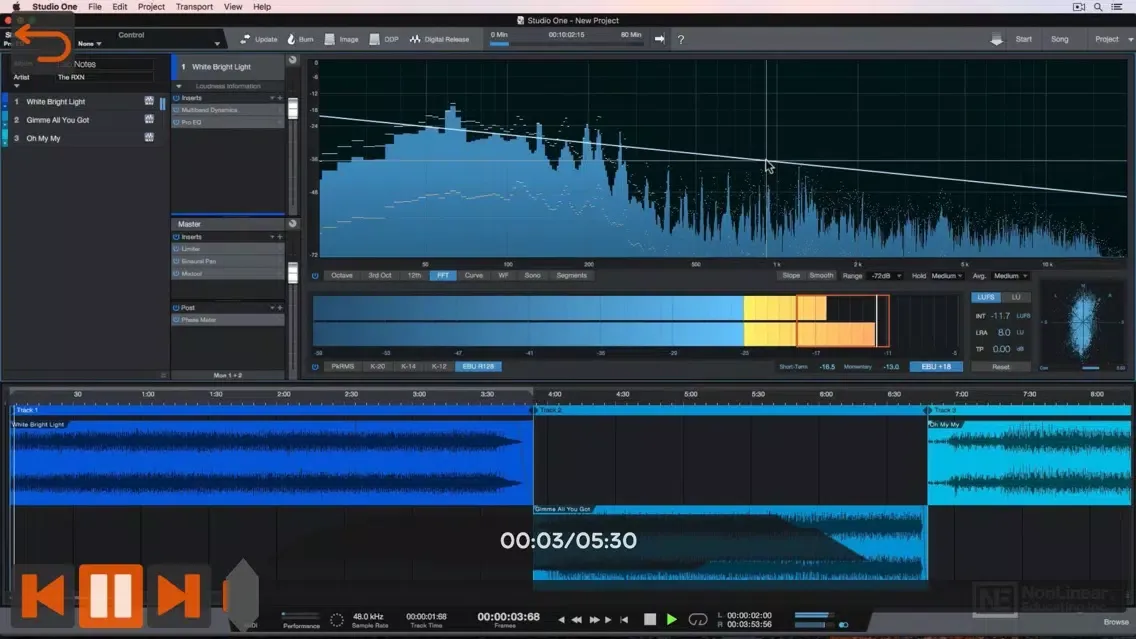Click the Update button in the toolbar
Image resolution: width=1136 pixels, height=639 pixels.
[259, 39]
